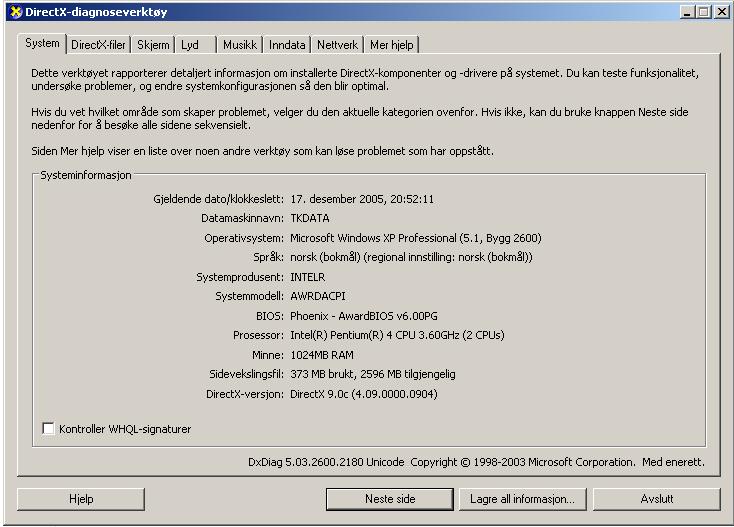Click the DirectX icon in the title bar
The image size is (734, 527).
pos(15,12)
